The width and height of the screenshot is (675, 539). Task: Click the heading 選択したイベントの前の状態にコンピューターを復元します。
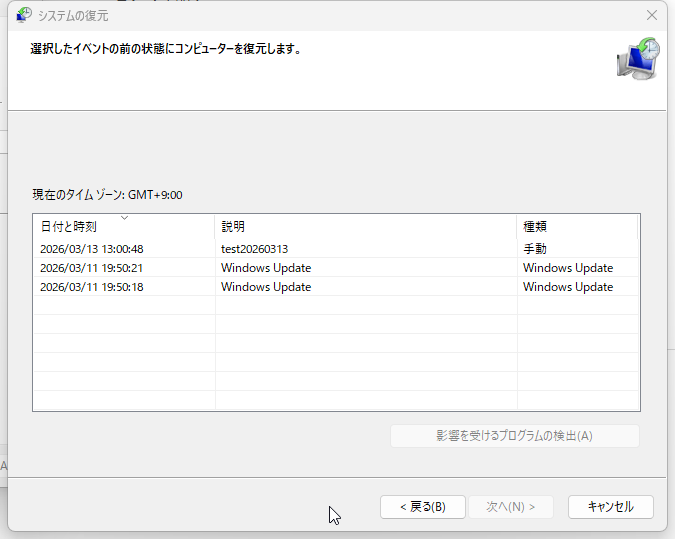[x=166, y=49]
